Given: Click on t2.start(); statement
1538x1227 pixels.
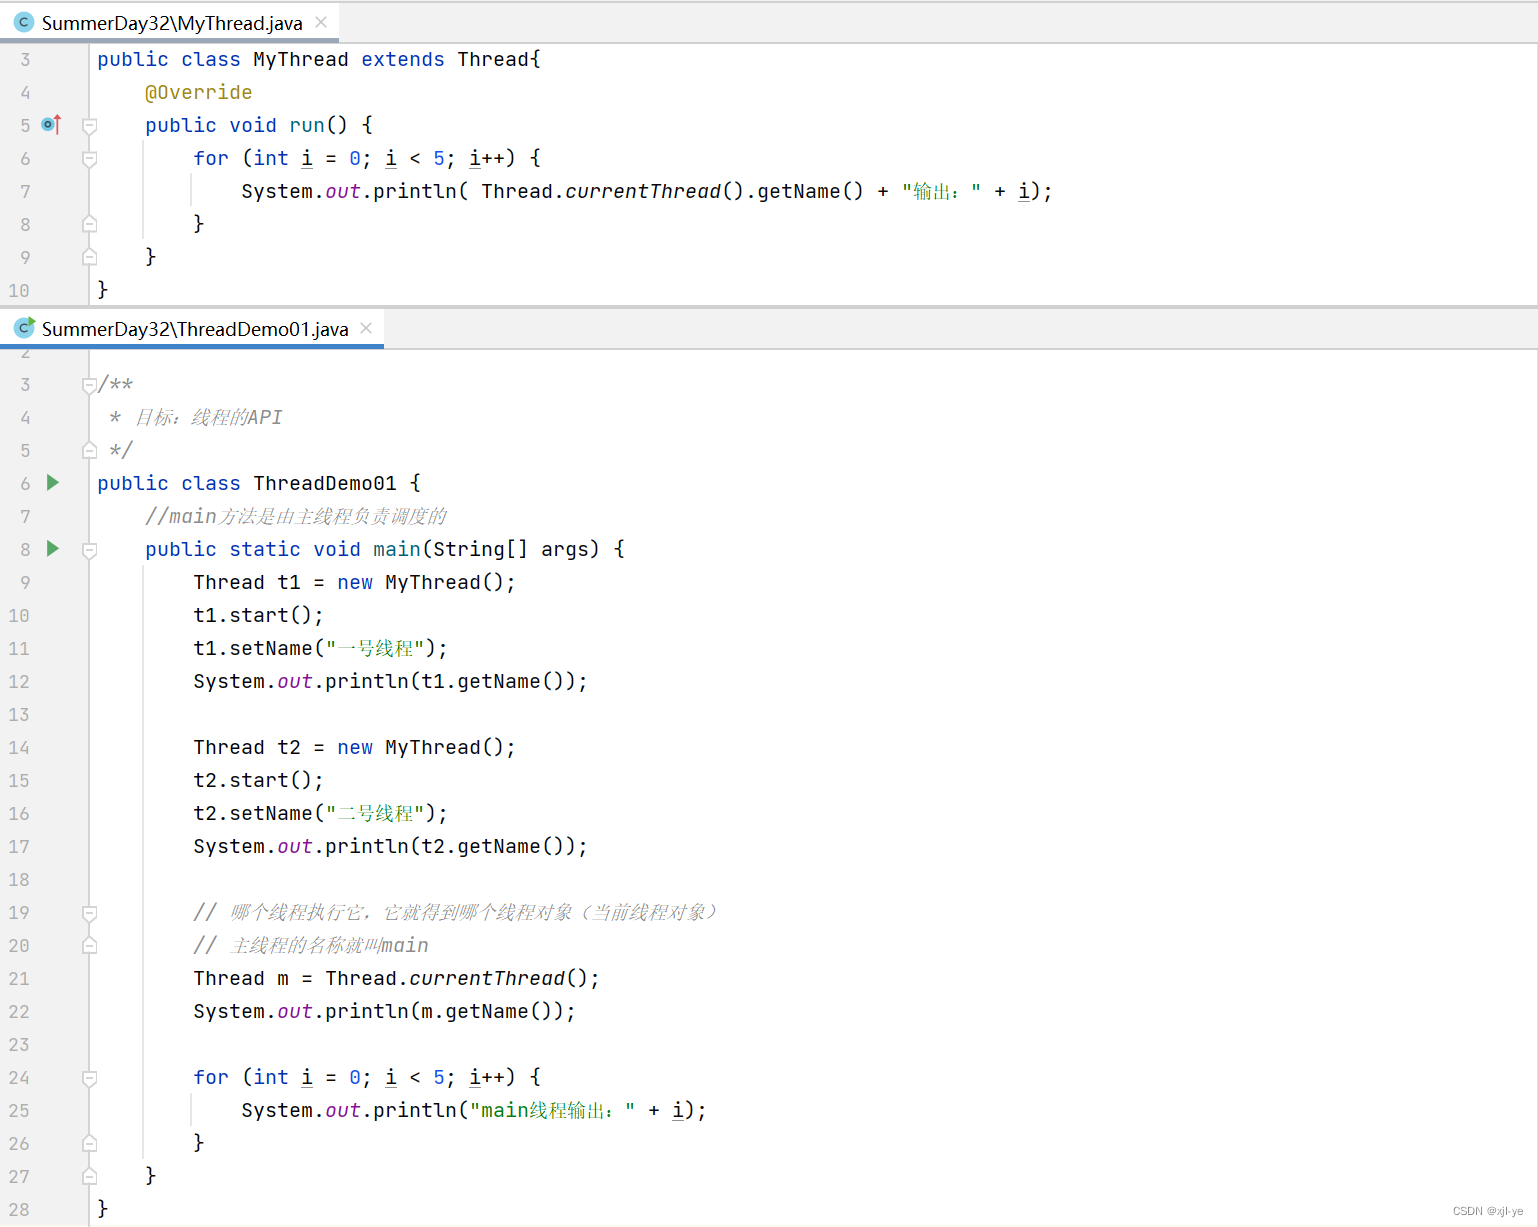Looking at the screenshot, I should tap(258, 780).
